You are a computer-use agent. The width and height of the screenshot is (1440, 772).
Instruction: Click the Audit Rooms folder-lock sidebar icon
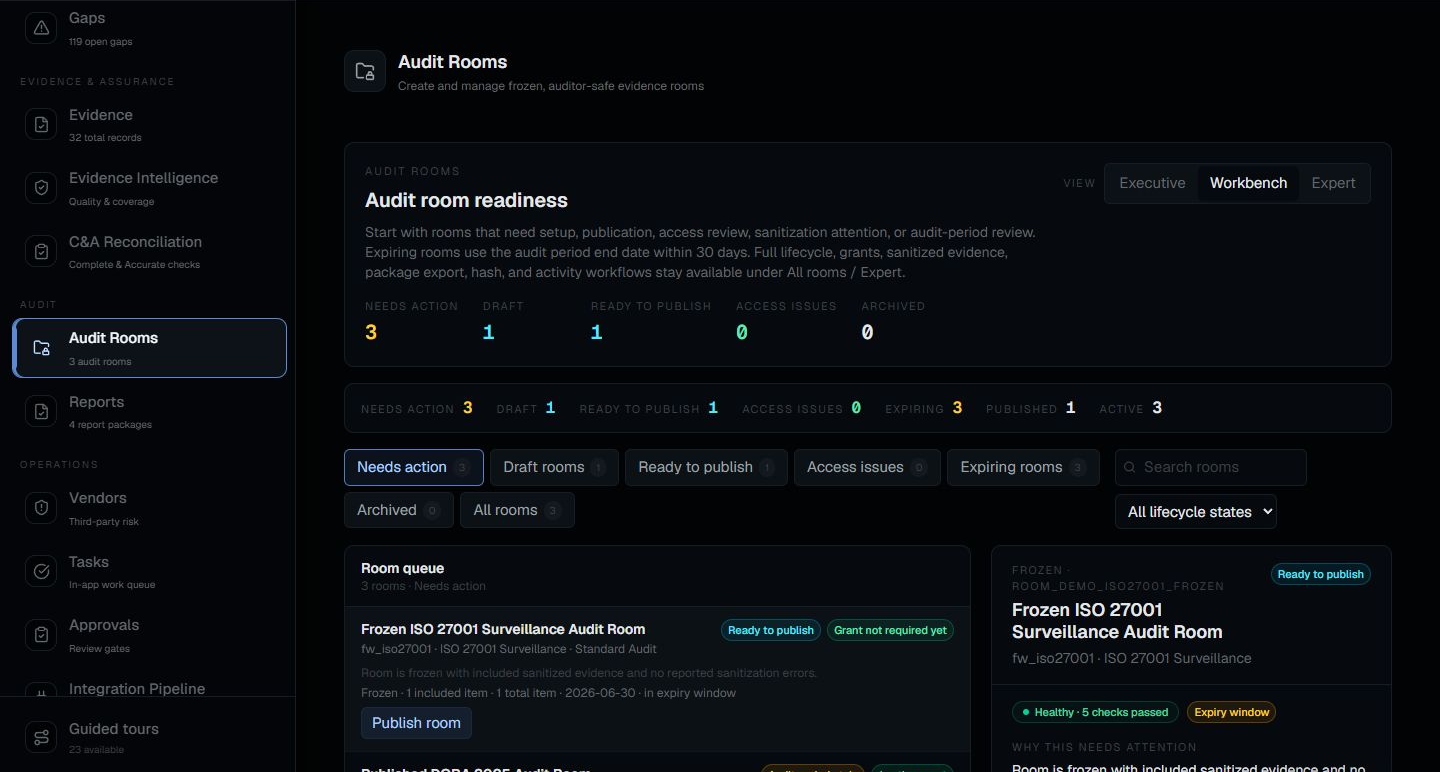41,348
